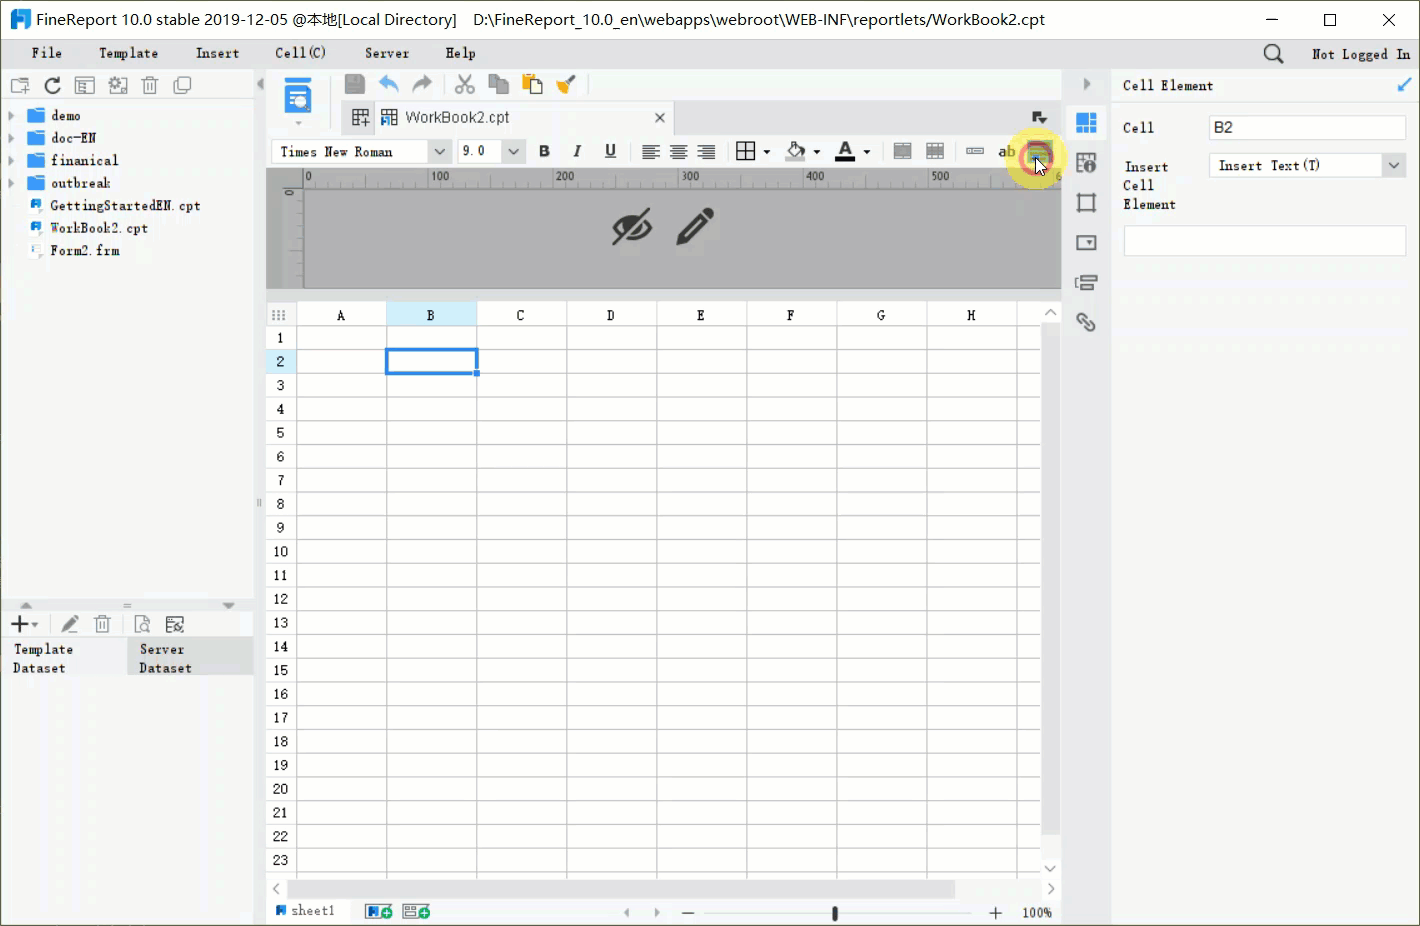
Task: Open the Times New Roman font dropdown
Action: point(438,151)
